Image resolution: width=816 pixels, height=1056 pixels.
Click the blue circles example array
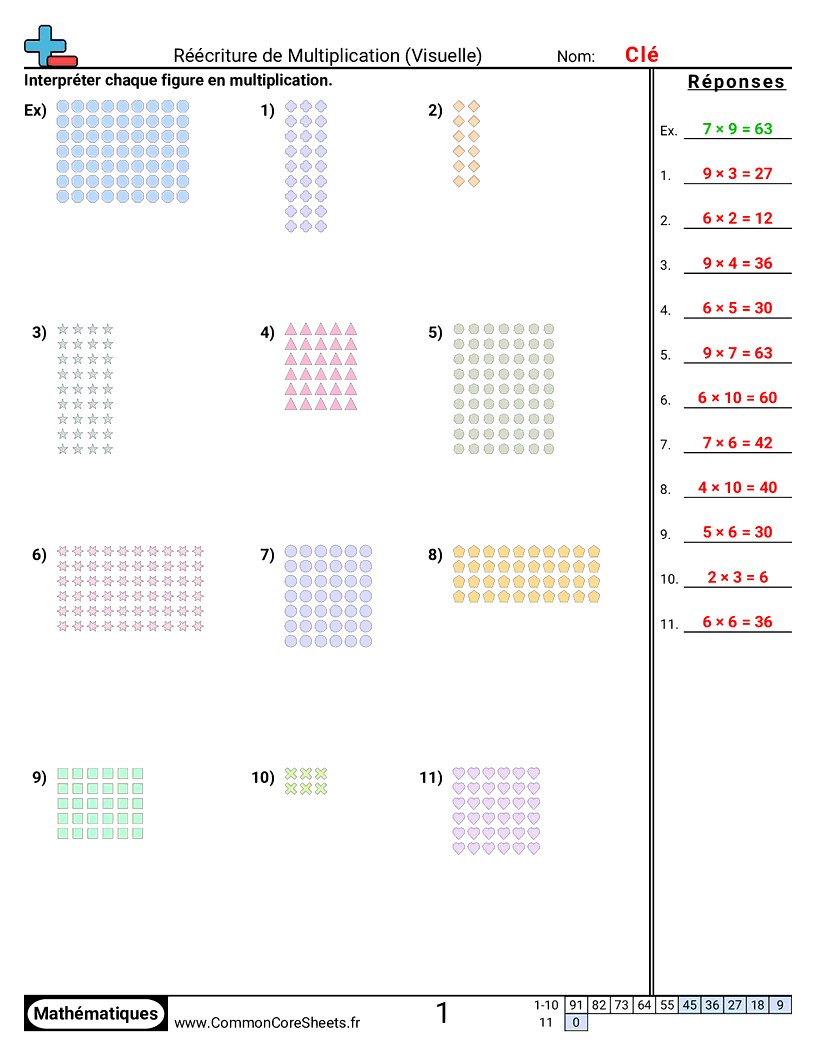122,151
